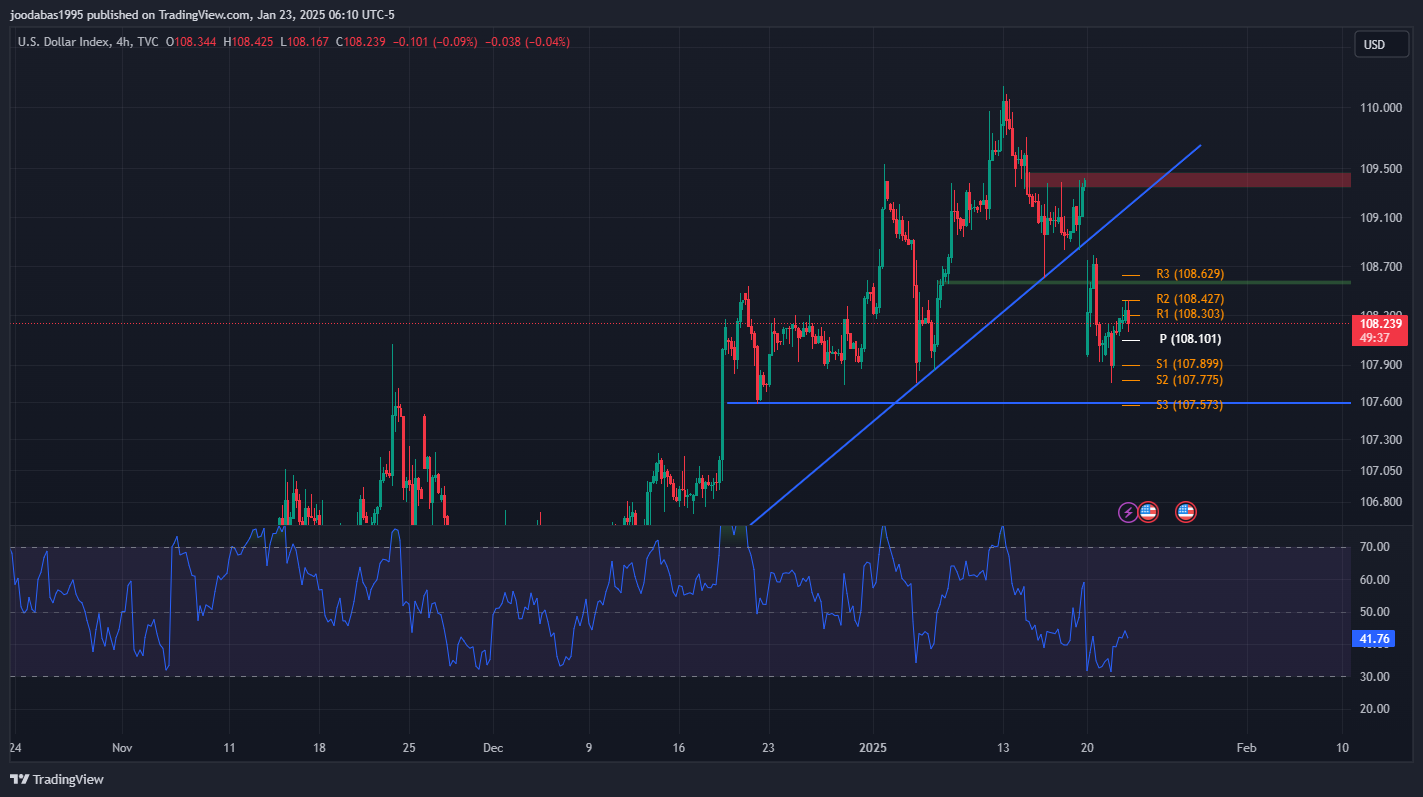Screen dimensions: 1423x797
Task: Click the 2025 marker on time axis
Action: (874, 747)
